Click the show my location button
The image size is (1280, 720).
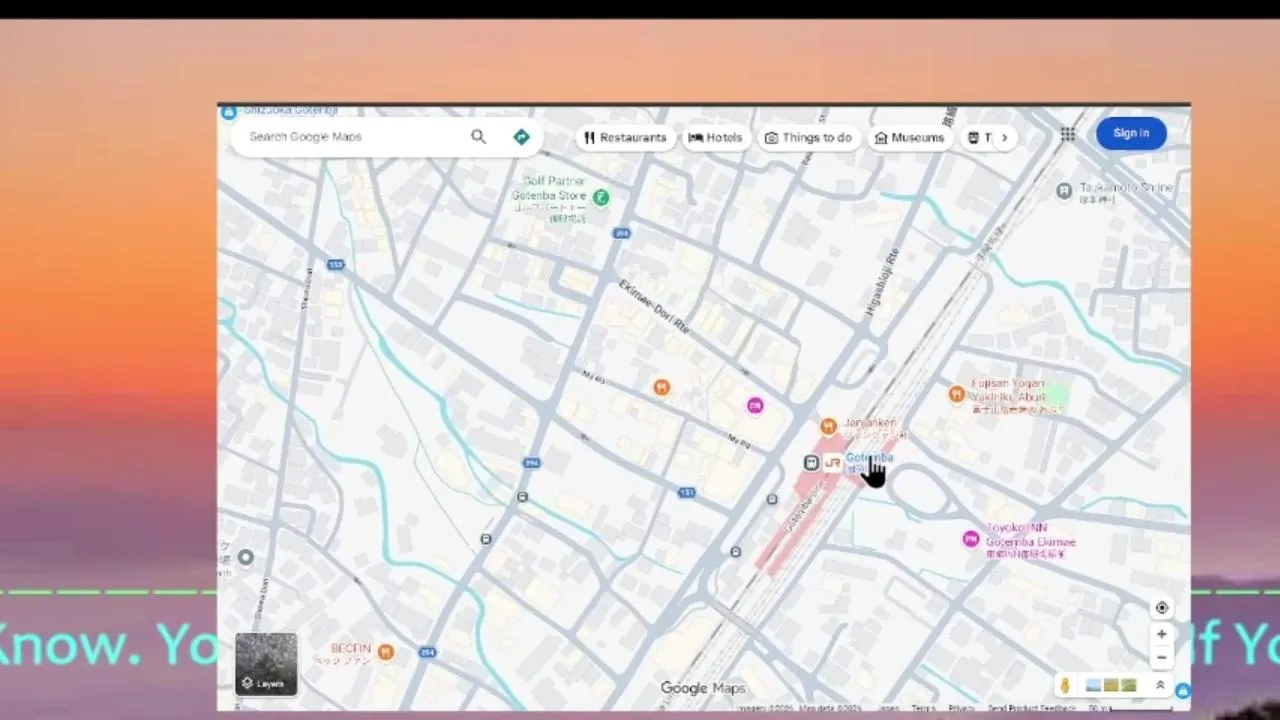pos(1161,608)
